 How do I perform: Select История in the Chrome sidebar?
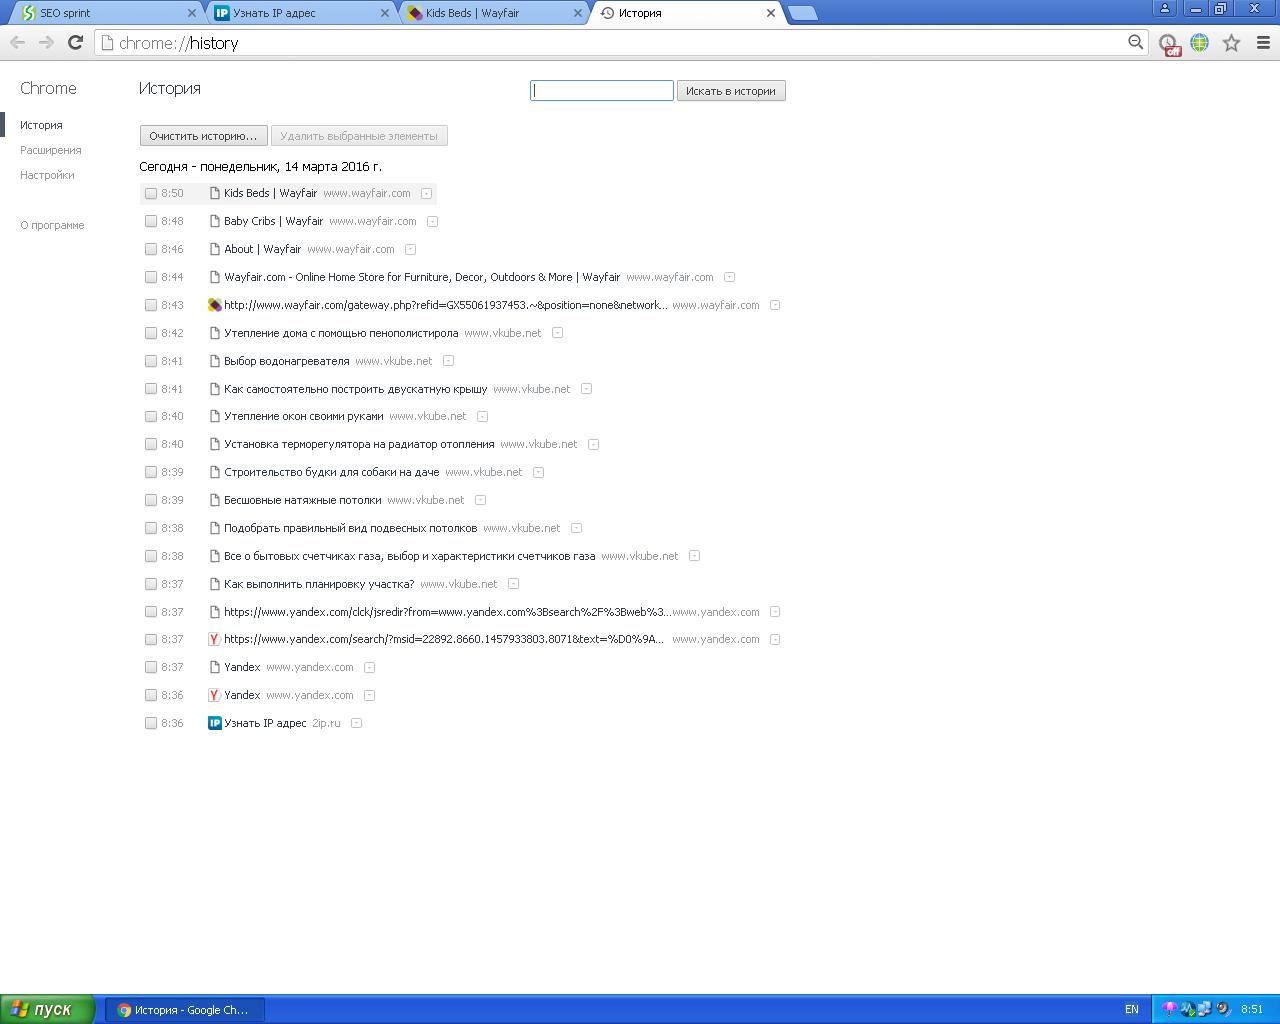click(x=41, y=125)
